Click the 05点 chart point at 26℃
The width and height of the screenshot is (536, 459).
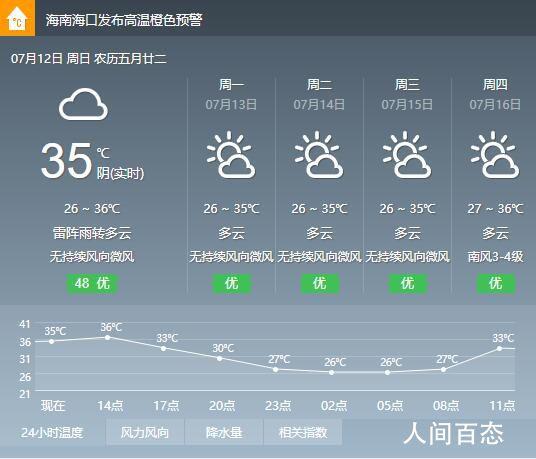[387, 372]
